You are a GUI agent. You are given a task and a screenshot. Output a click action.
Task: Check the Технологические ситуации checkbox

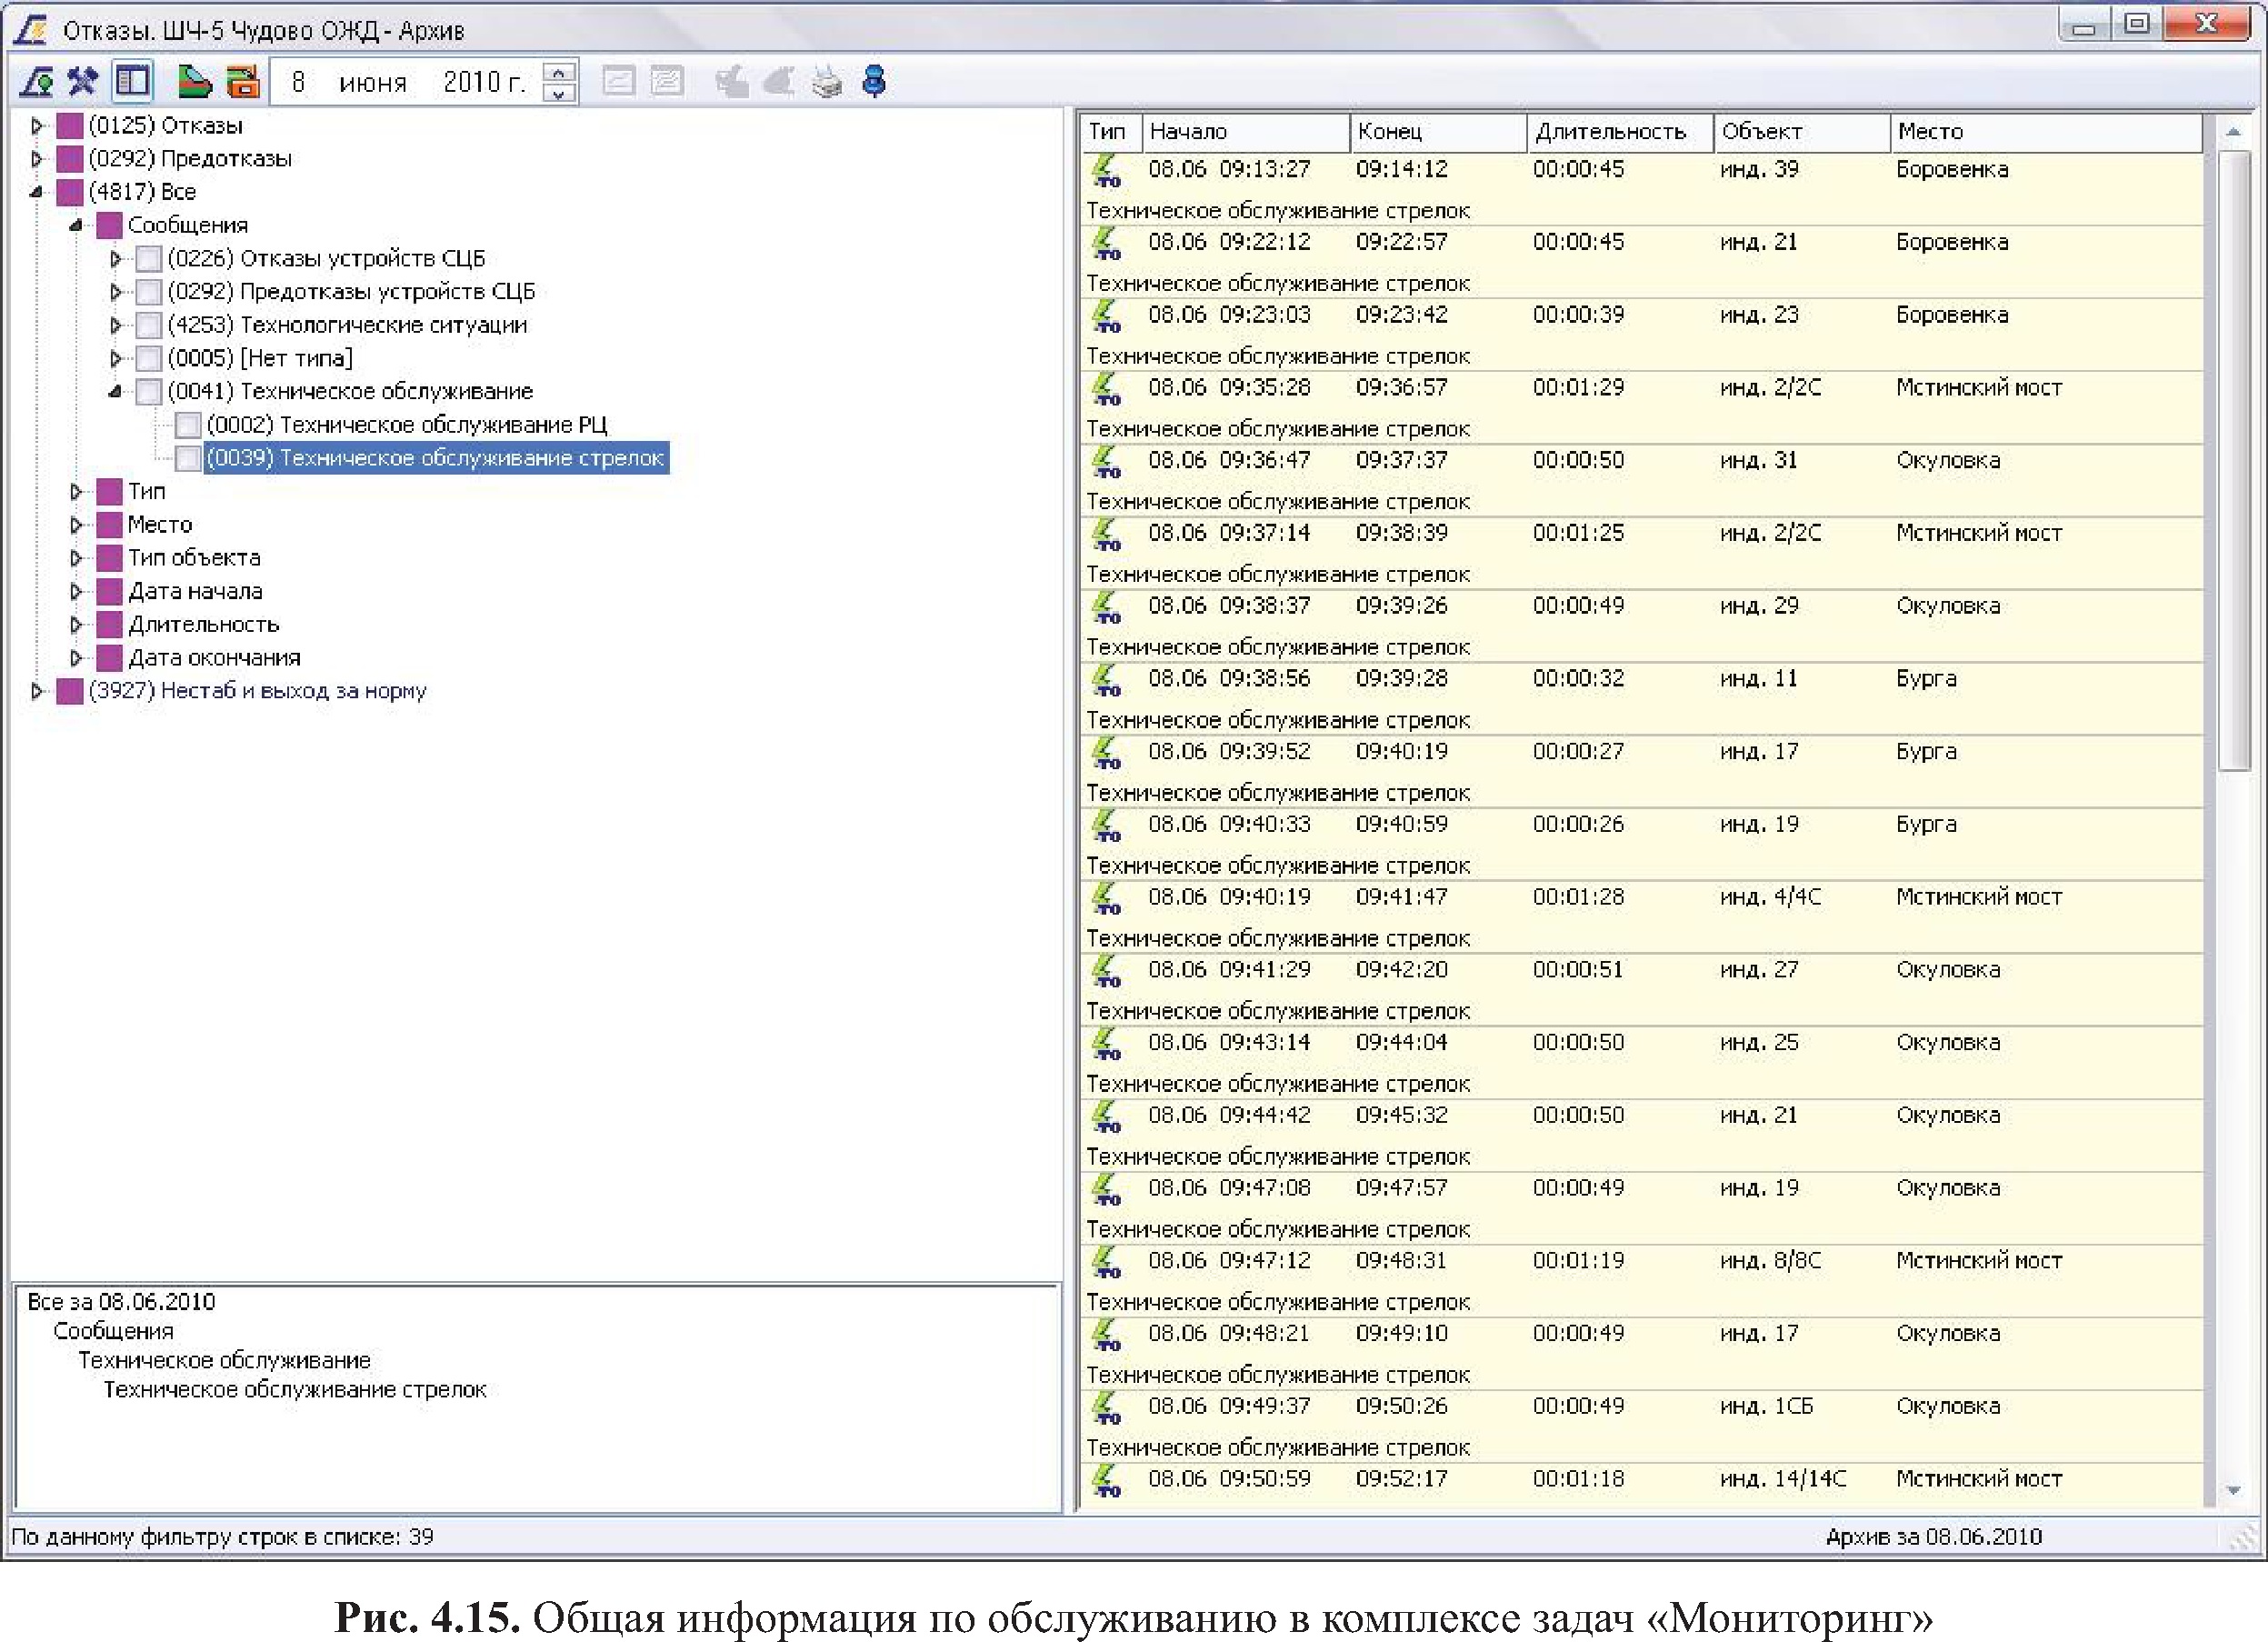[149, 326]
